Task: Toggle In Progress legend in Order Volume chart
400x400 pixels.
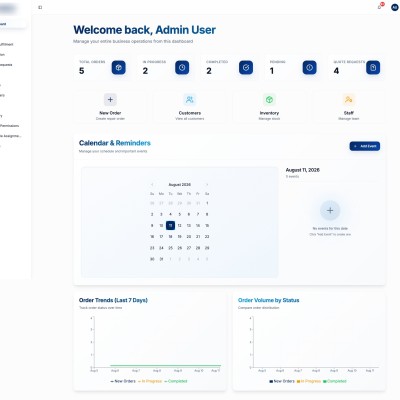Action: [309, 381]
